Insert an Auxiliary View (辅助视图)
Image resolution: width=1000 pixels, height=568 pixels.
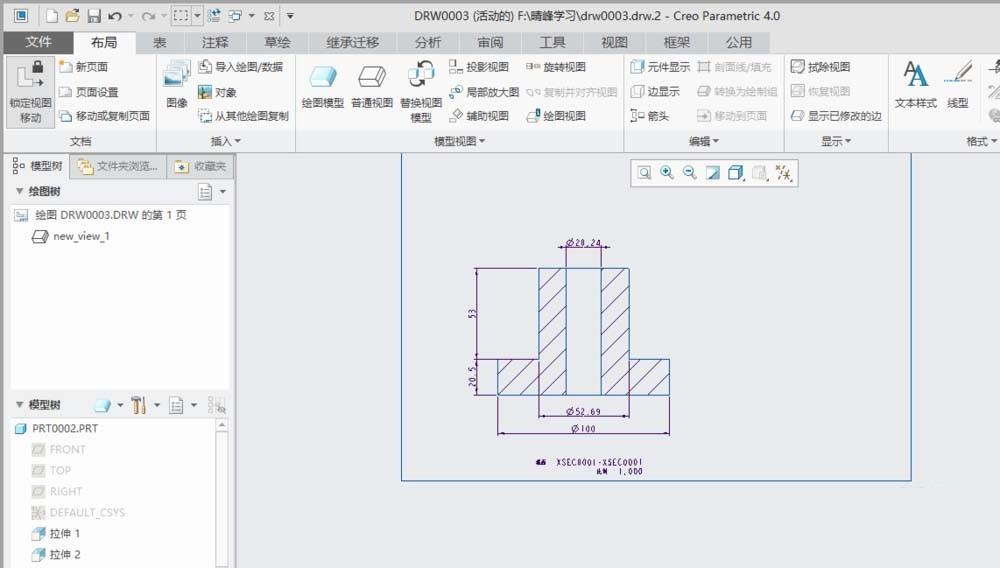click(479, 116)
